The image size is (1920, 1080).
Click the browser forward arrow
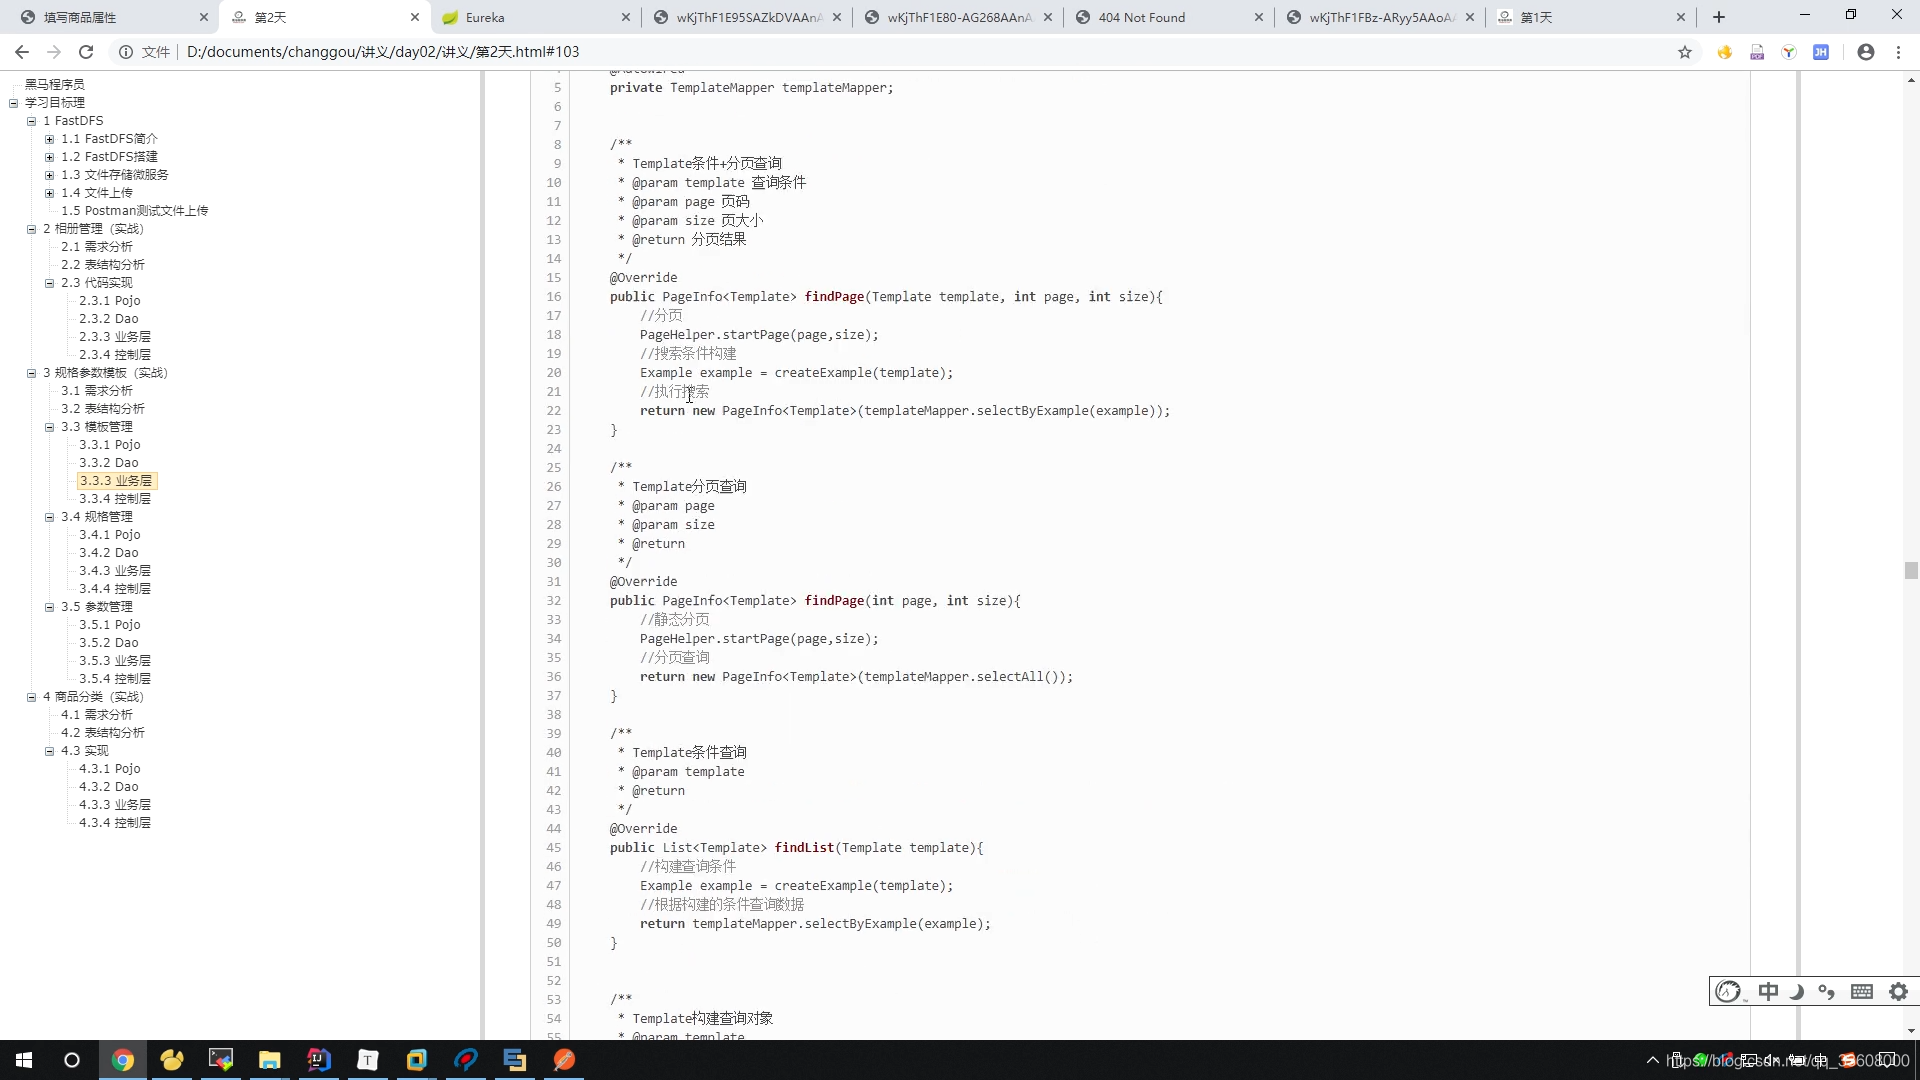pyautogui.click(x=54, y=52)
